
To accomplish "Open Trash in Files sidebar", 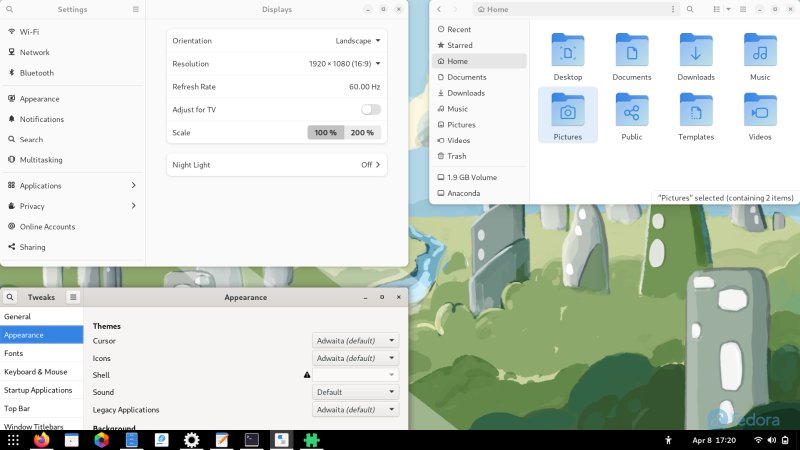I will pos(479,156).
